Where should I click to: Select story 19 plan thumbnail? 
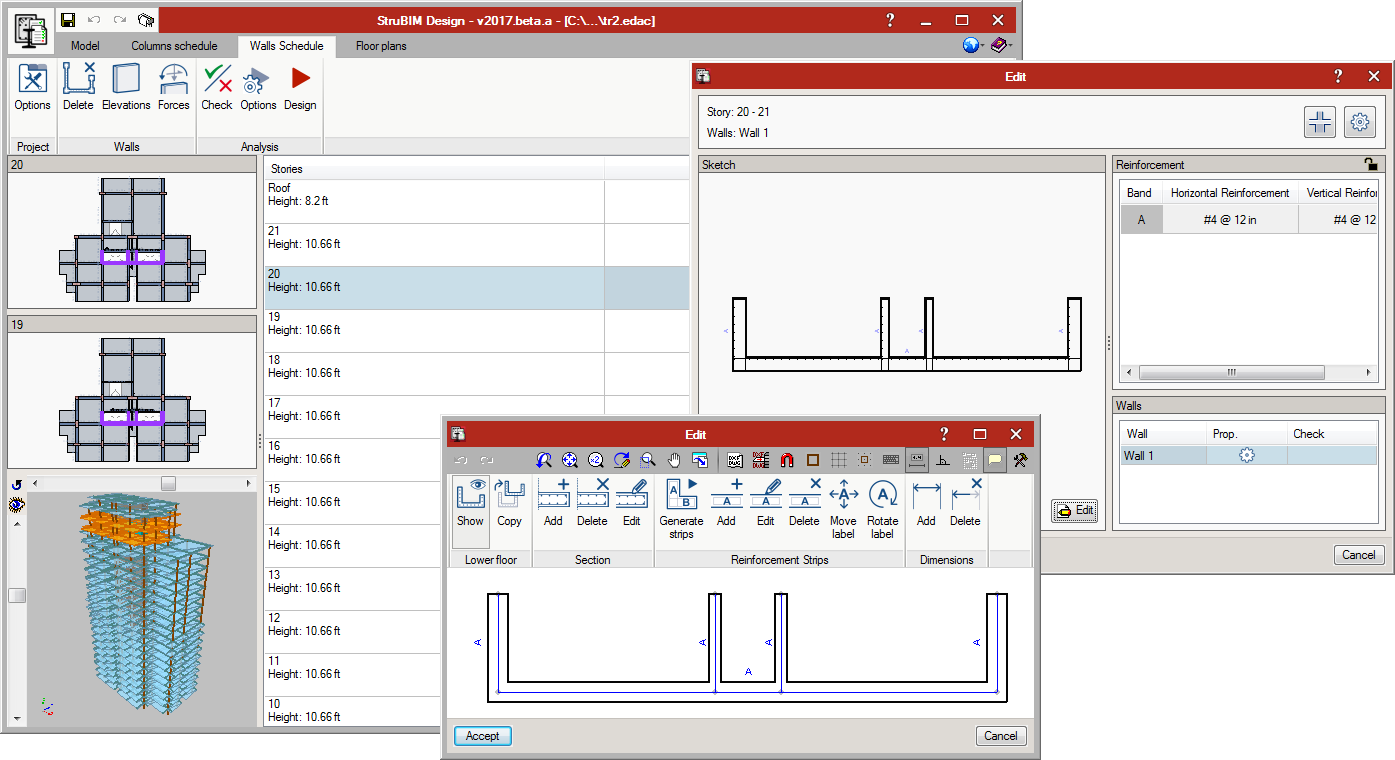click(132, 399)
